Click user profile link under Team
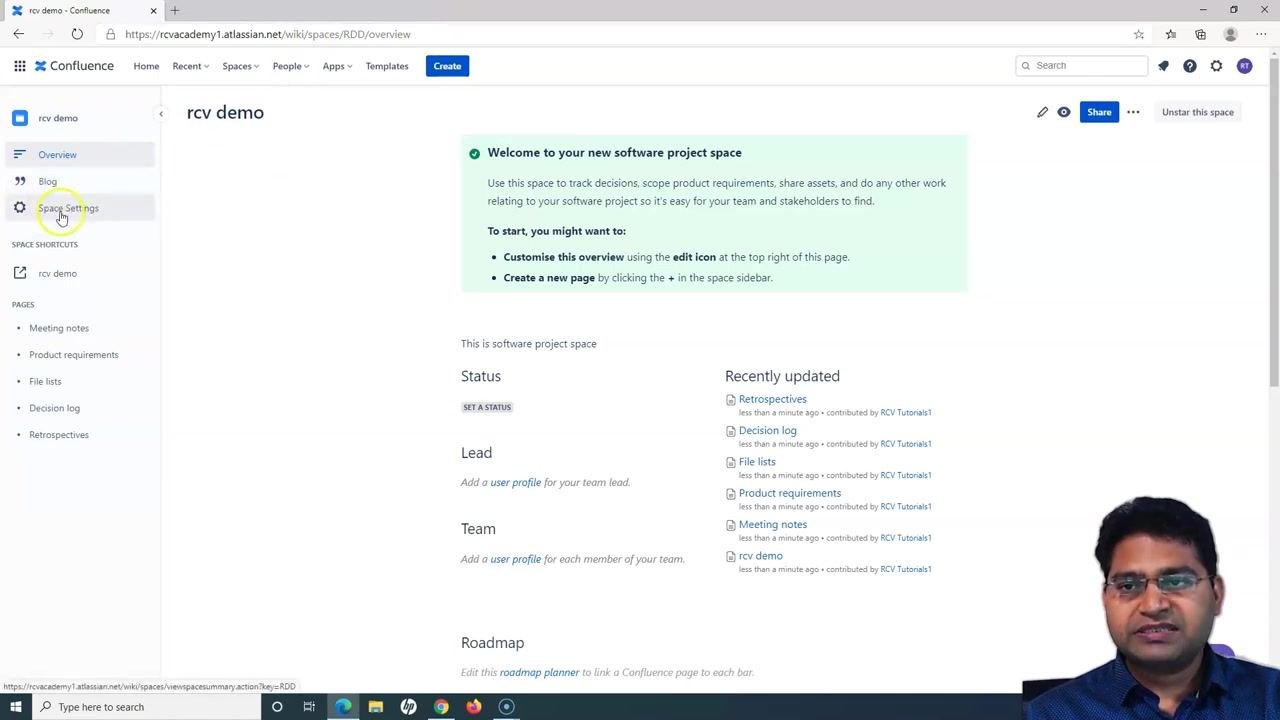 (515, 559)
